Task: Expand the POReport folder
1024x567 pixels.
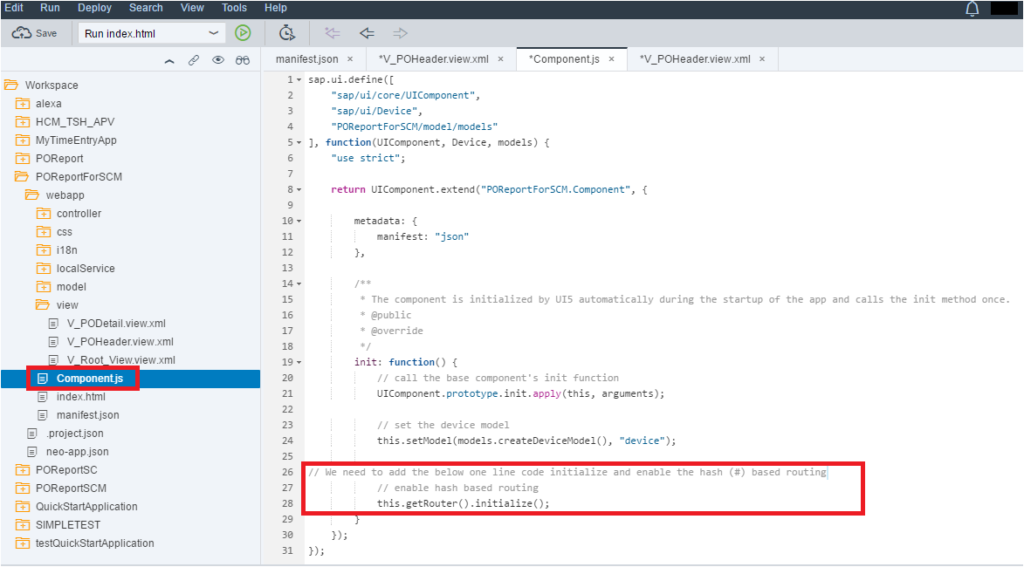Action: click(23, 158)
